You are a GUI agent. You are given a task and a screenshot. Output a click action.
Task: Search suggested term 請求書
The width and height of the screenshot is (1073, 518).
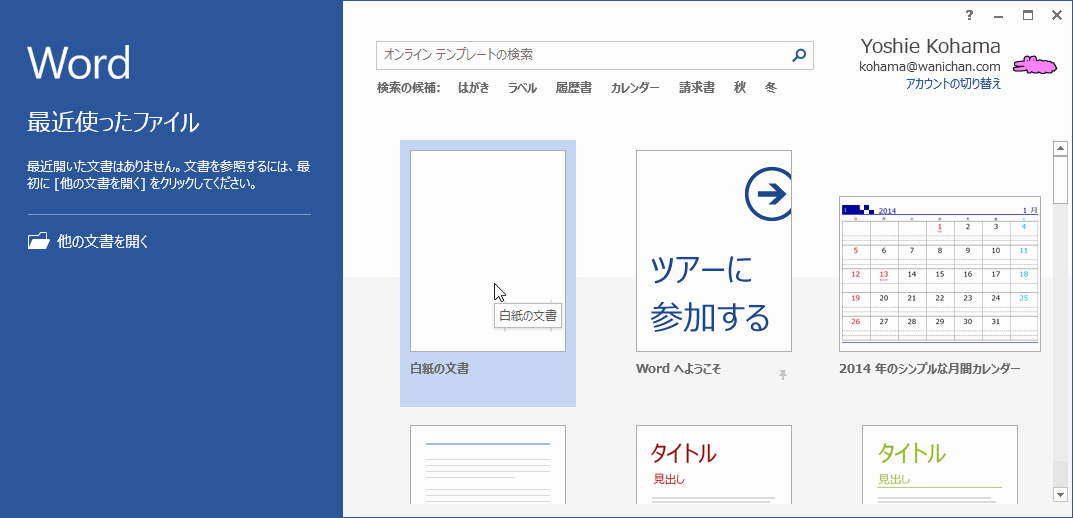(x=697, y=88)
